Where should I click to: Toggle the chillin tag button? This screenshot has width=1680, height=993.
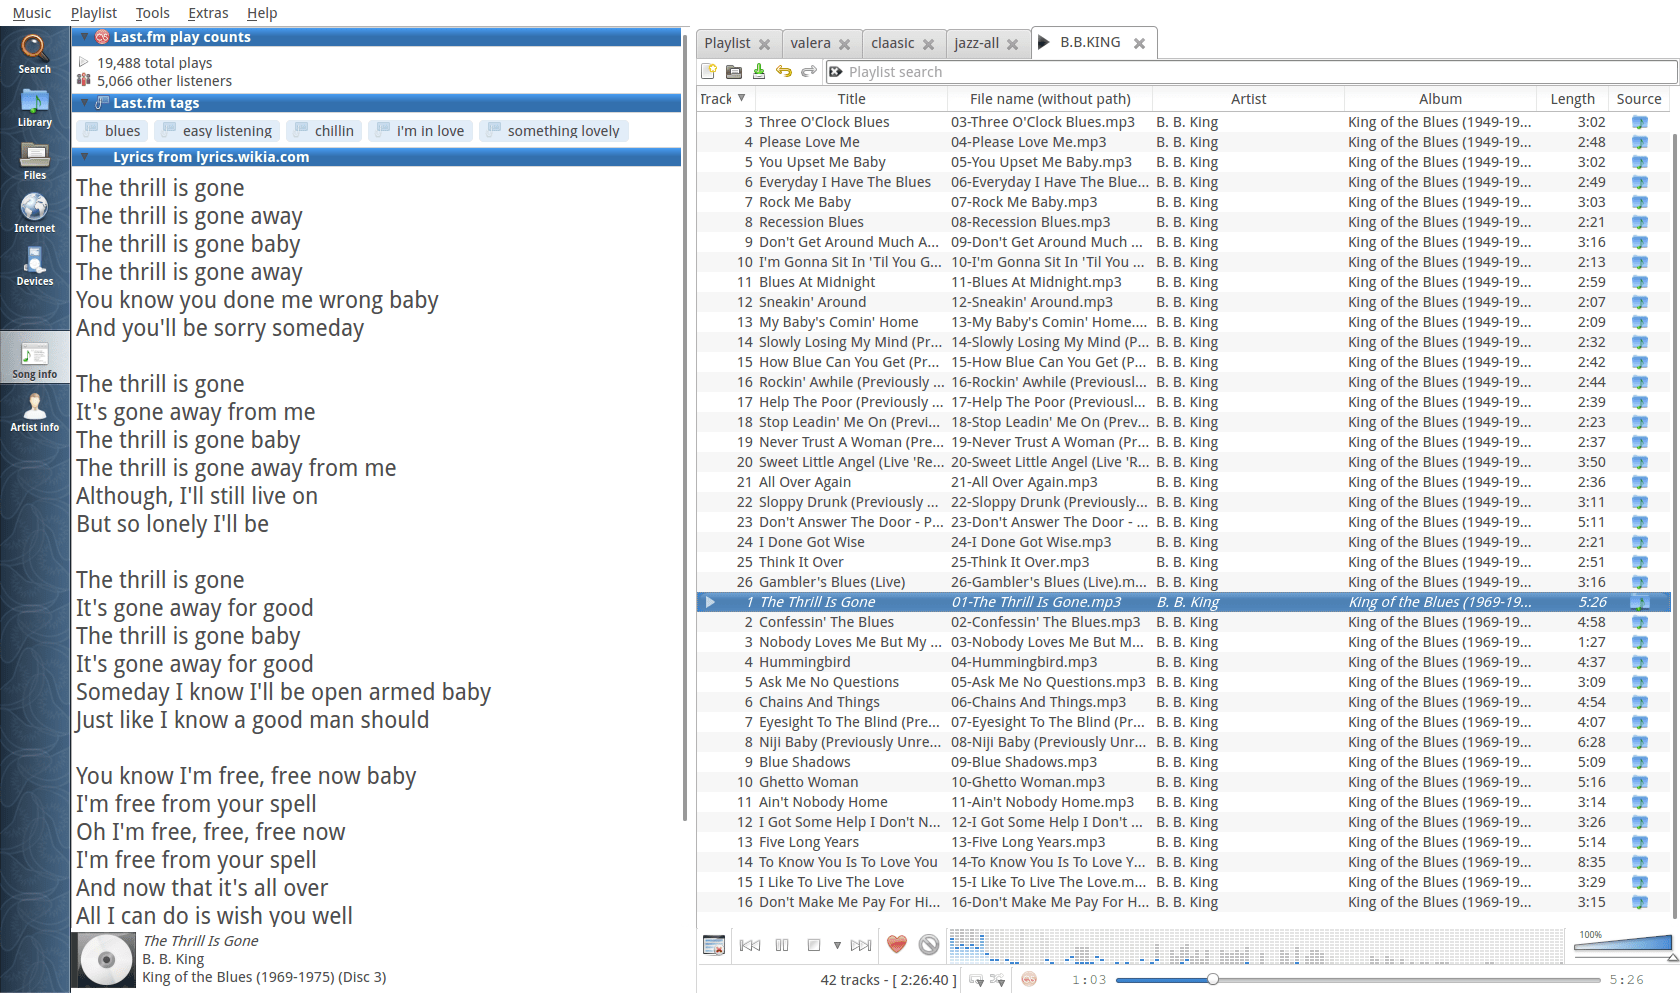[x=323, y=130]
